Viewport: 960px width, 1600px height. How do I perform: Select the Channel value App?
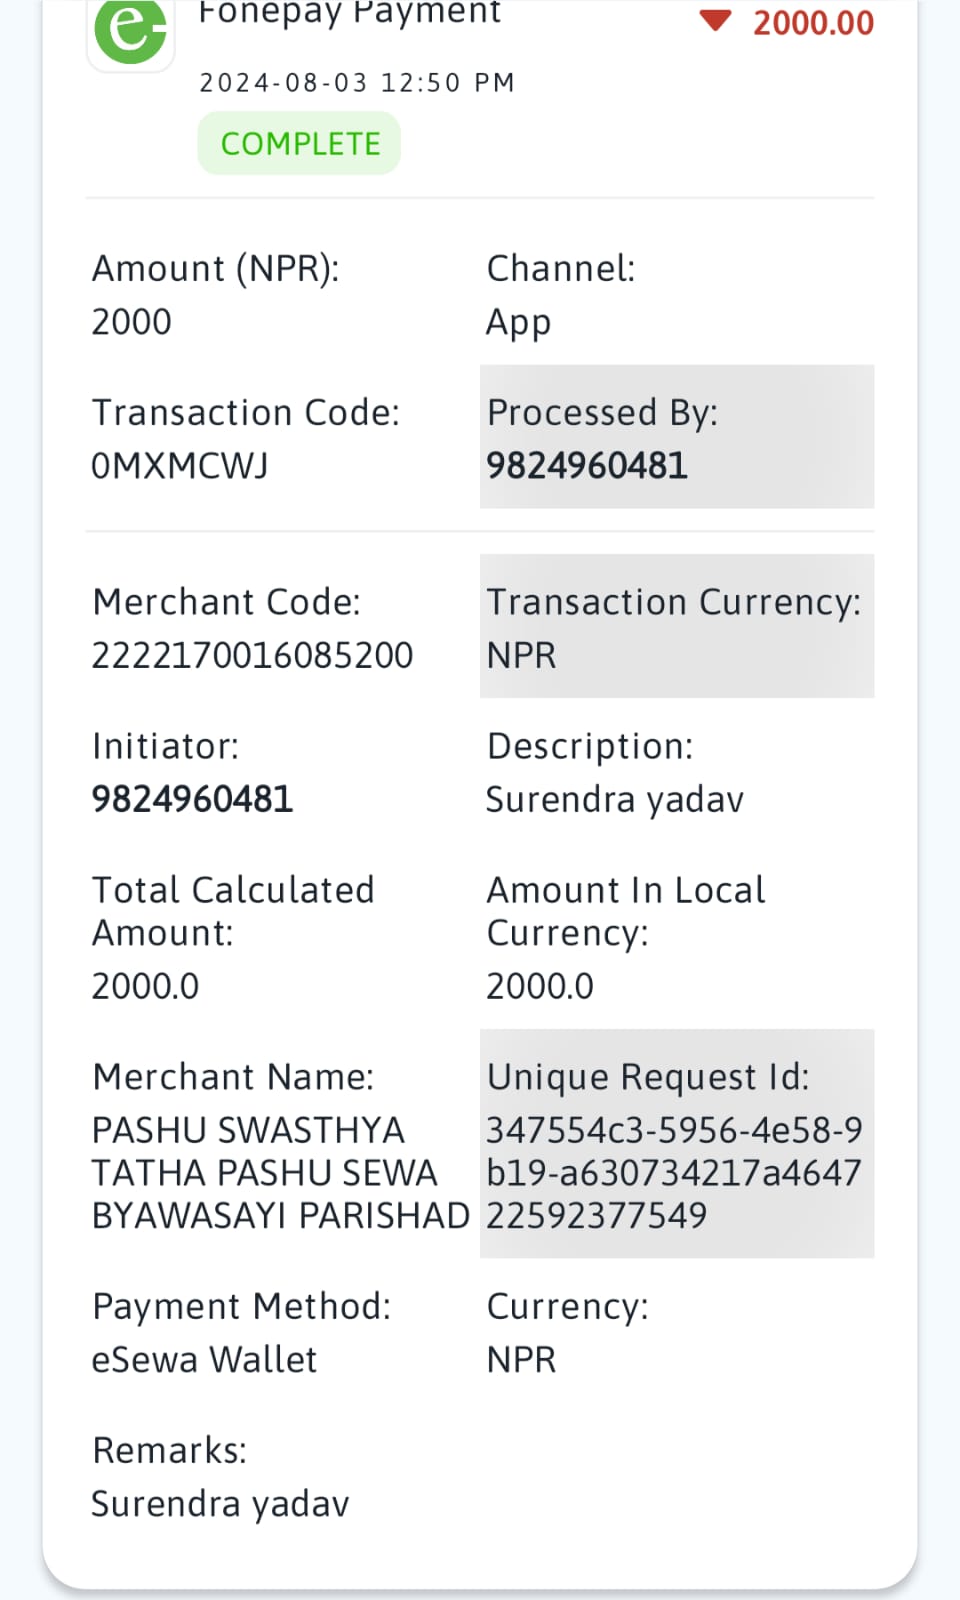(518, 323)
